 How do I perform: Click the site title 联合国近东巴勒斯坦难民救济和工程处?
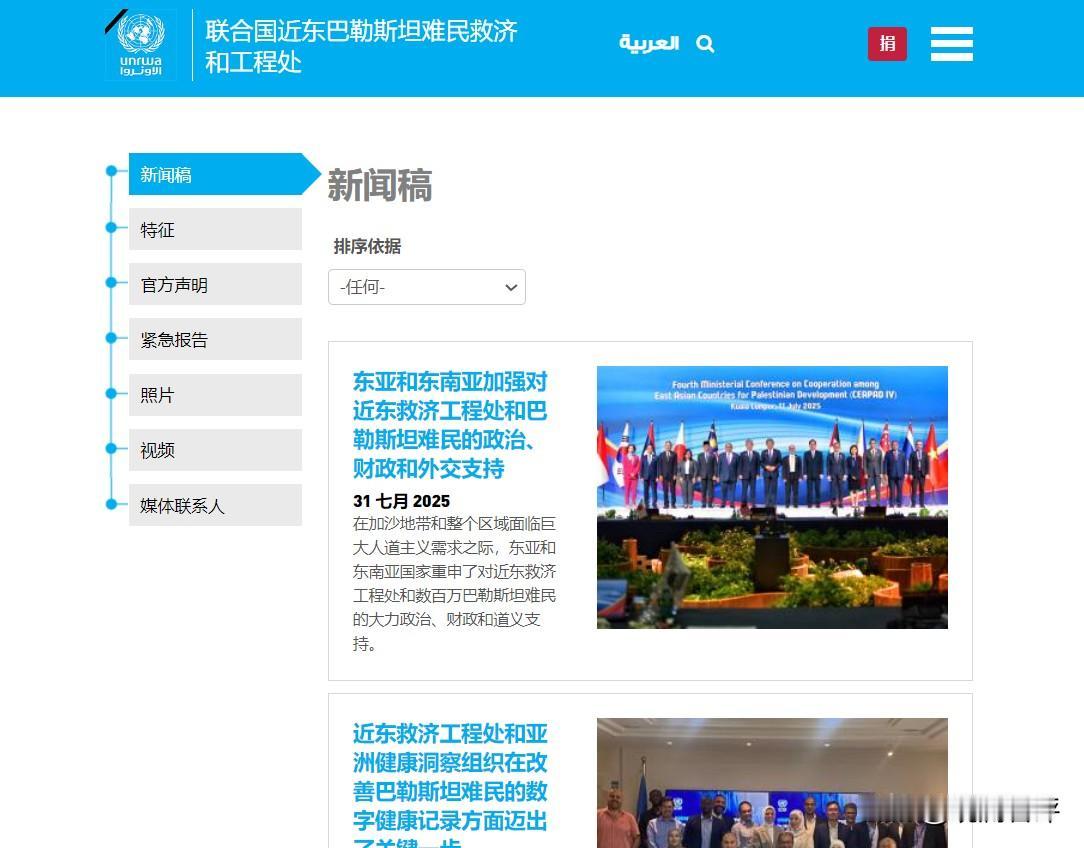(361, 46)
